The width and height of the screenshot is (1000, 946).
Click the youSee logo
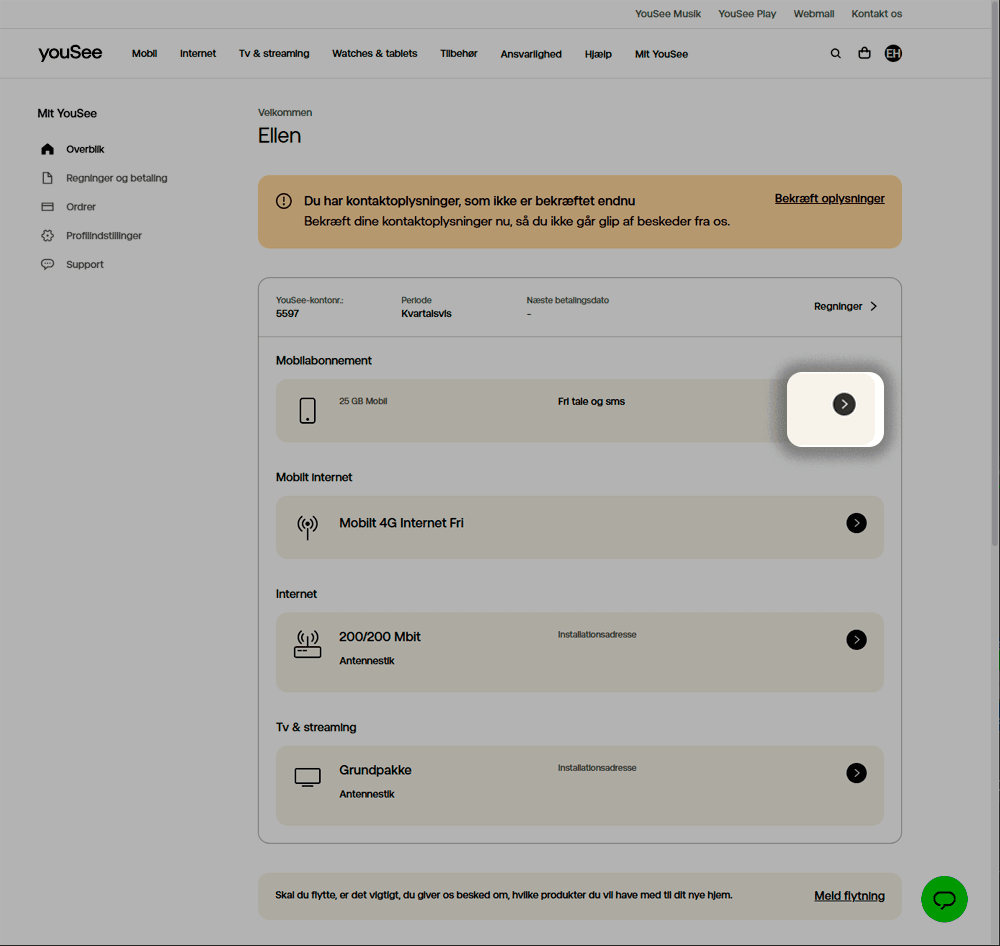(x=70, y=53)
